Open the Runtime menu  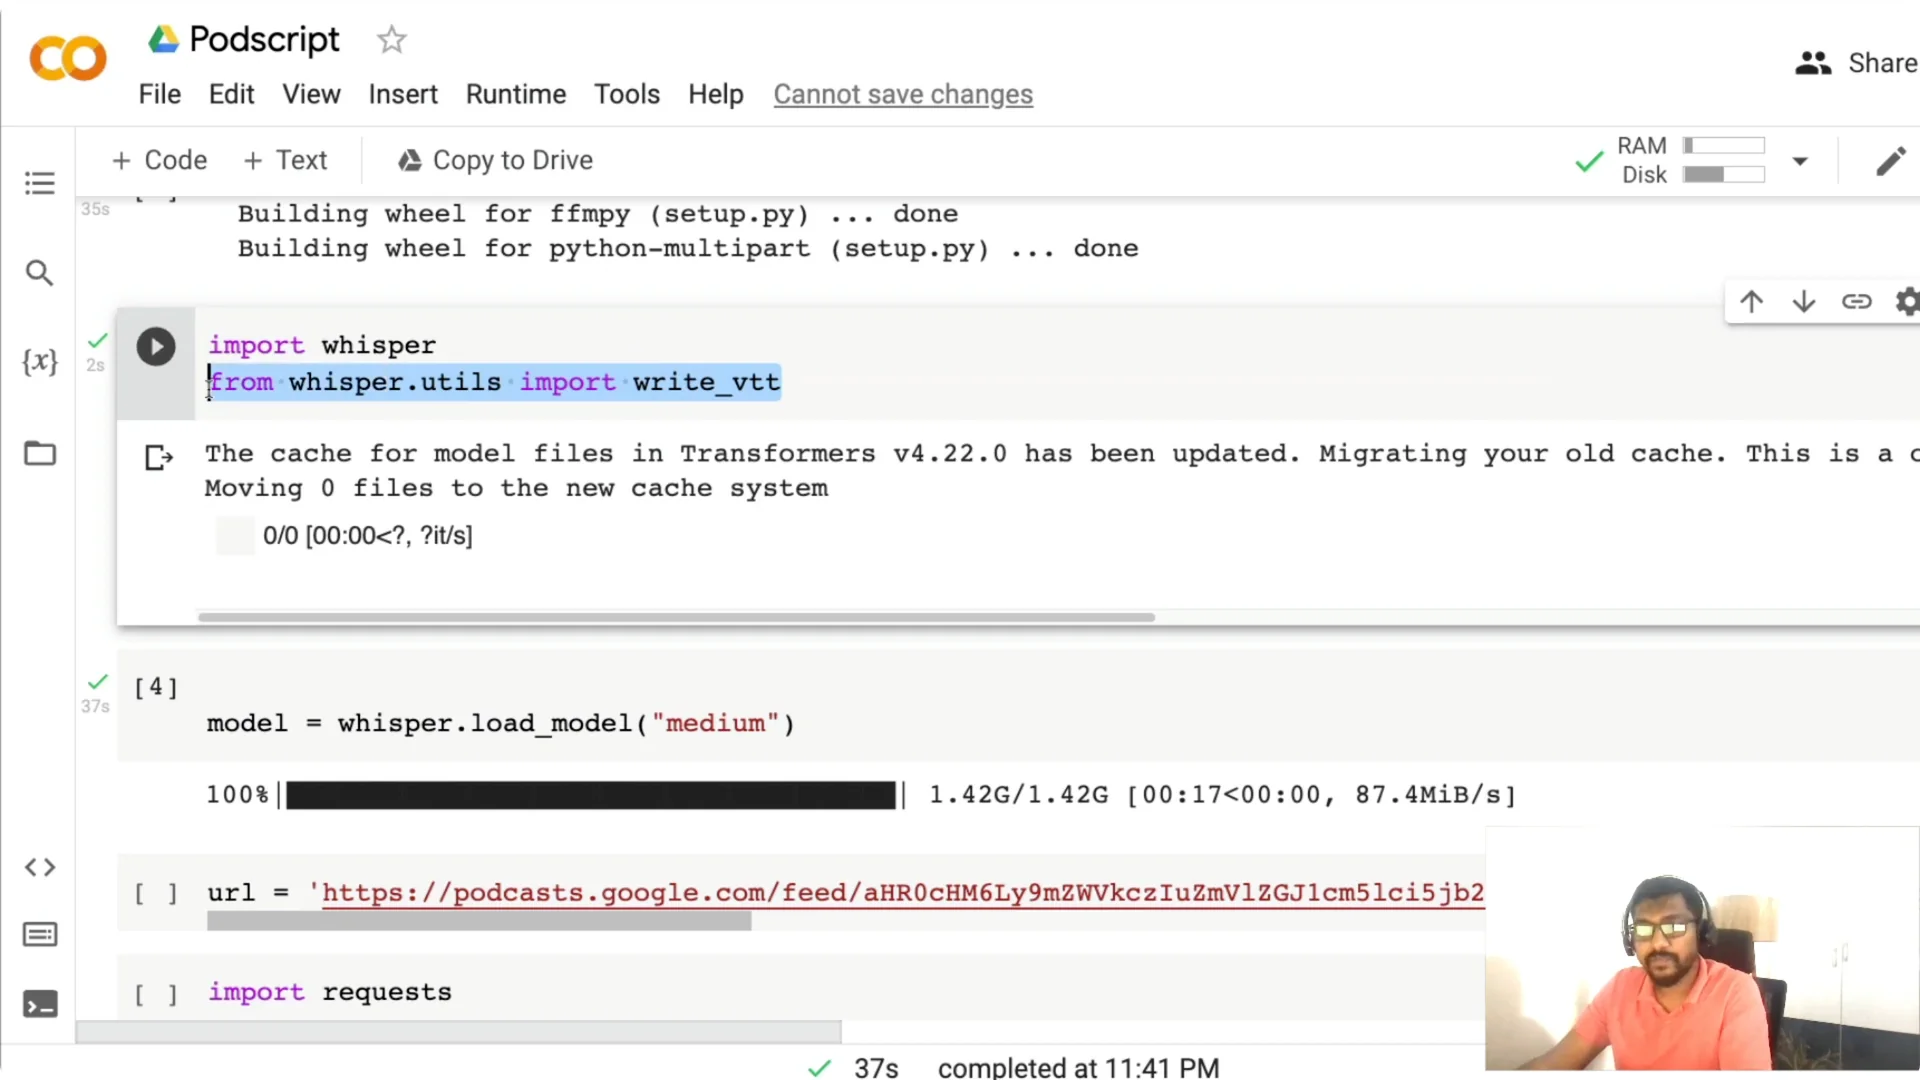tap(516, 94)
